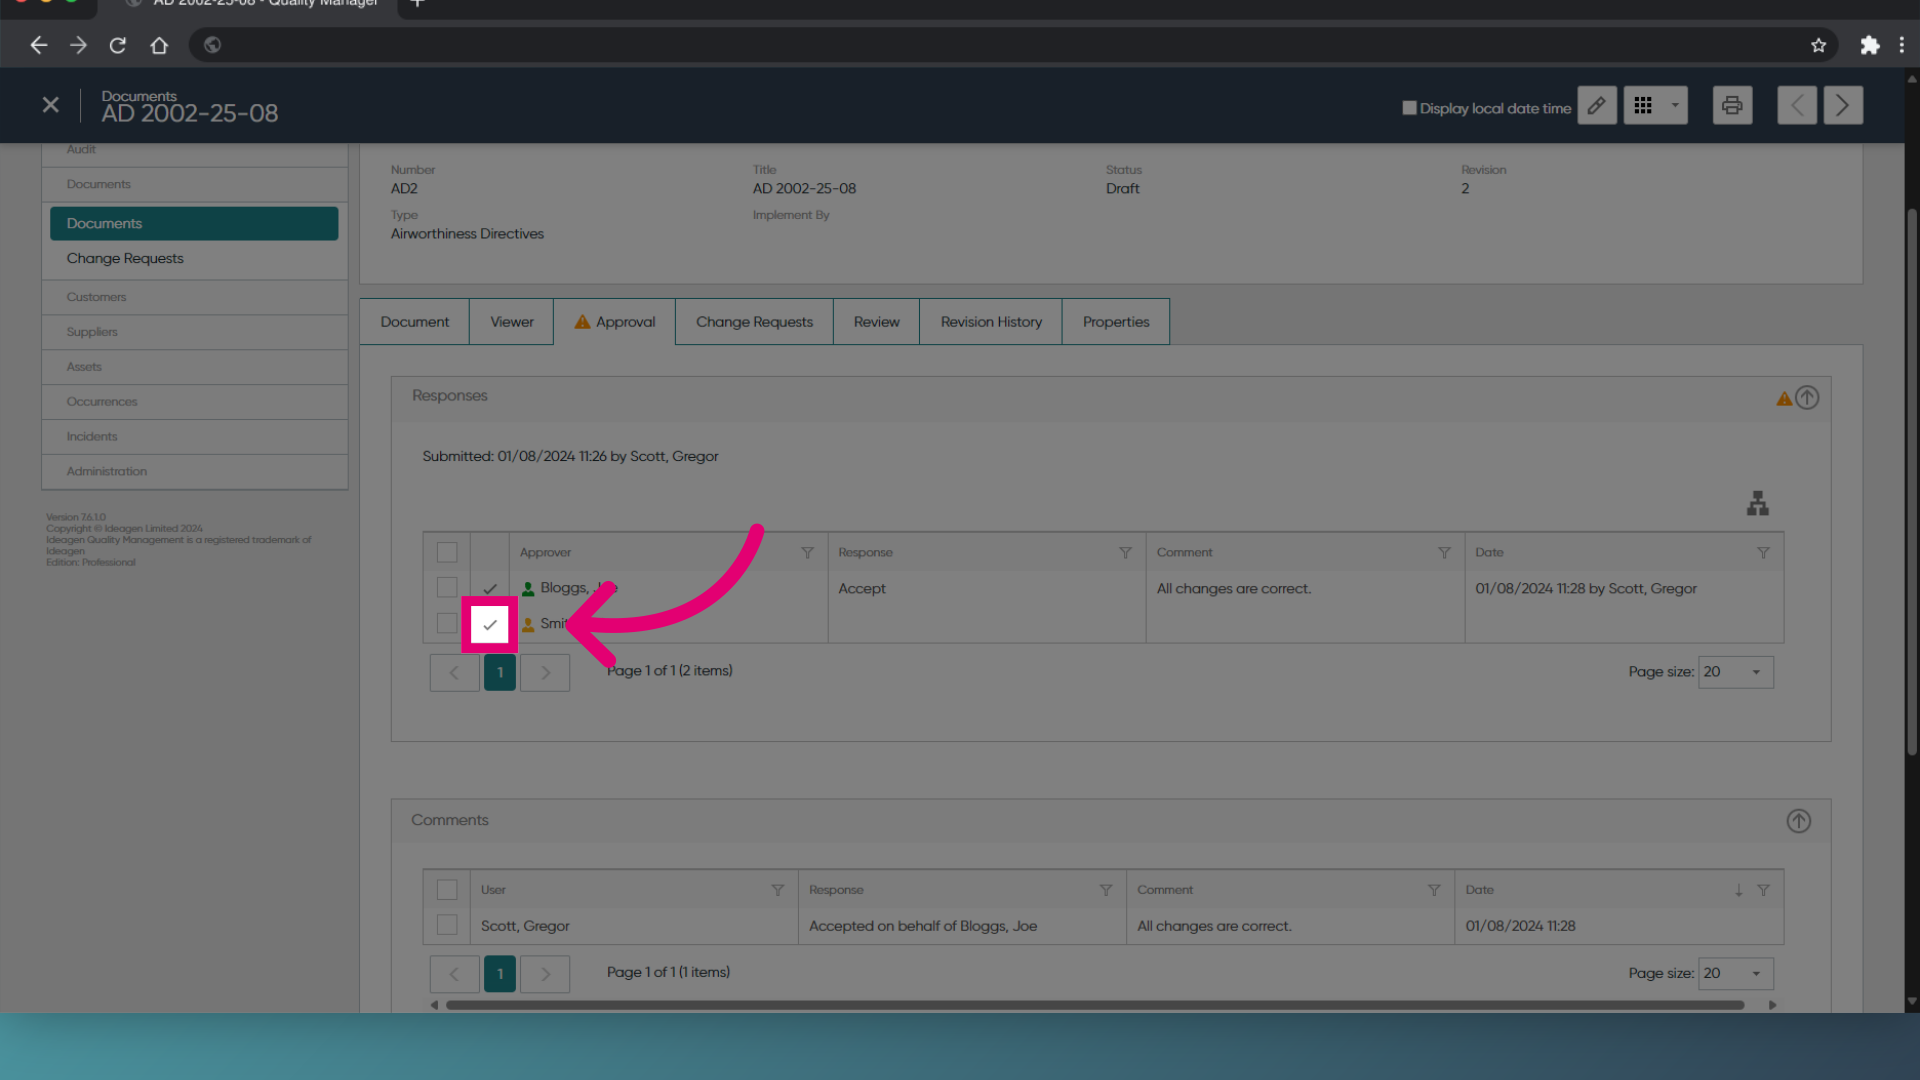Click next page arrow in Comments pager

pos(546,974)
